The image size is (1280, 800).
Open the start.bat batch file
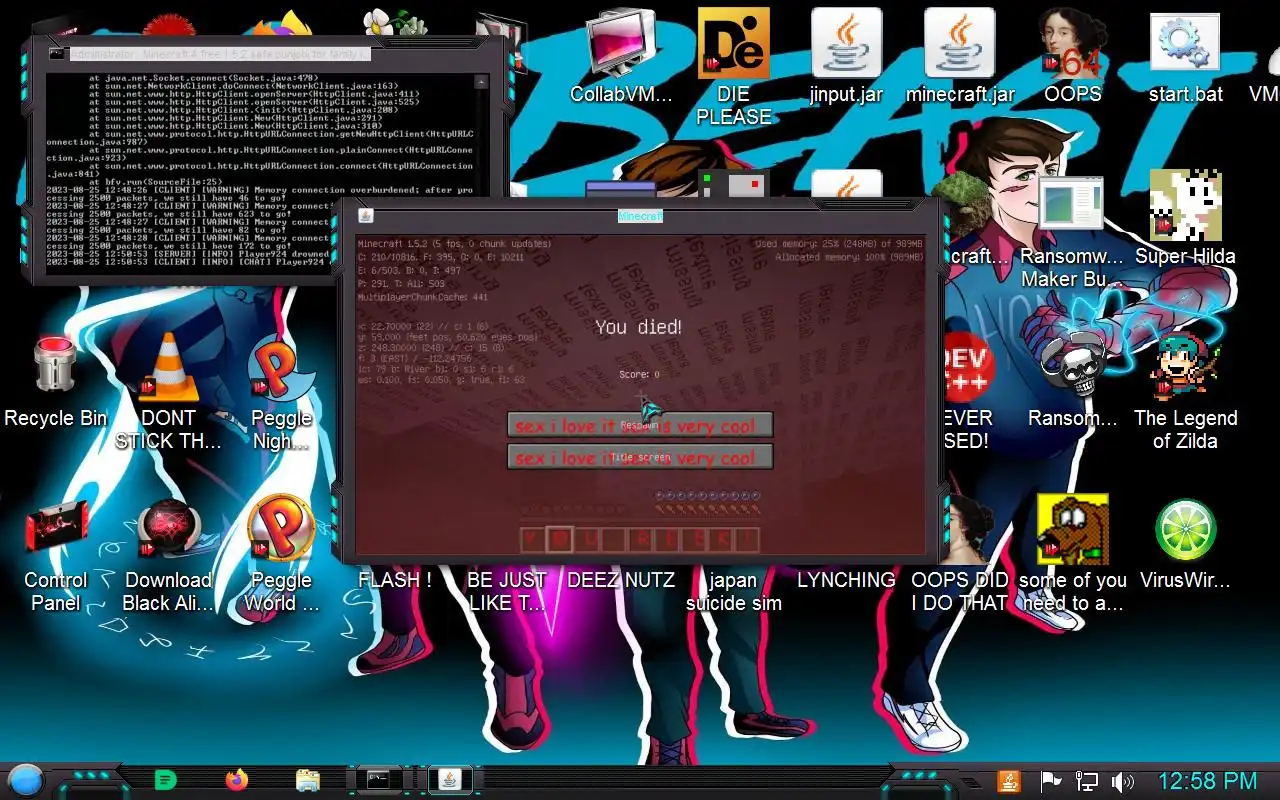[x=1186, y=57]
